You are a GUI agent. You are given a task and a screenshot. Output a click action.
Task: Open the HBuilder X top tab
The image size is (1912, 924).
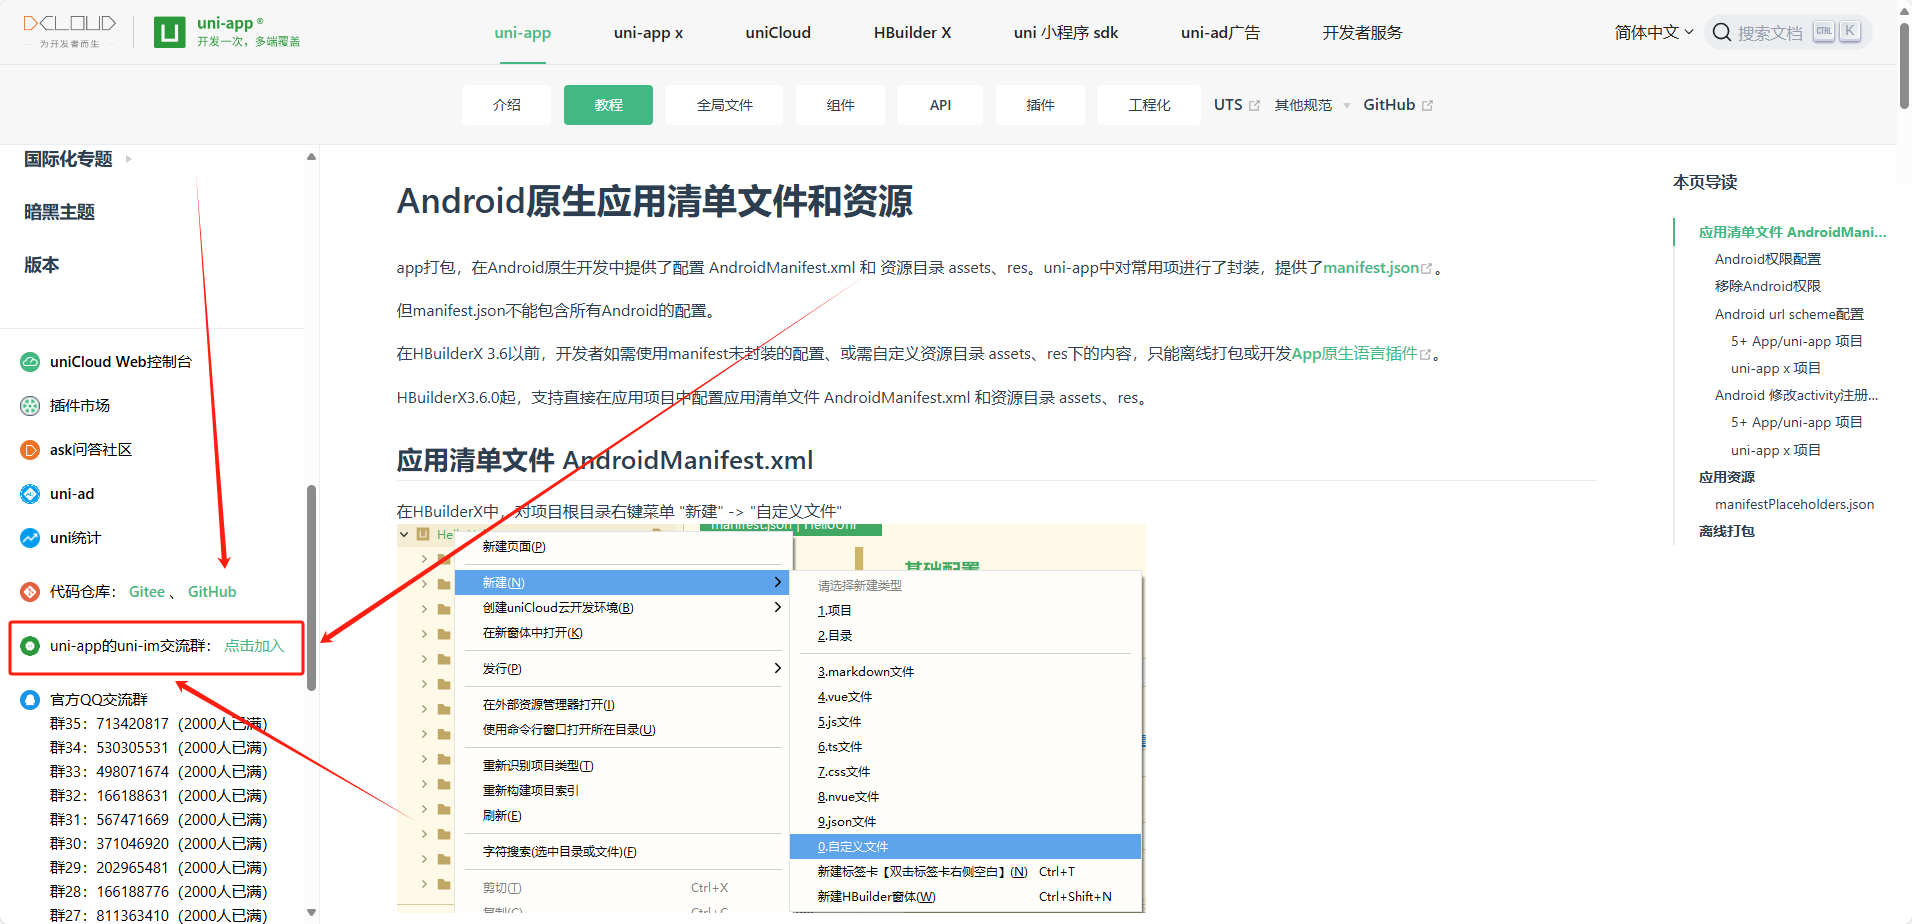912,32
